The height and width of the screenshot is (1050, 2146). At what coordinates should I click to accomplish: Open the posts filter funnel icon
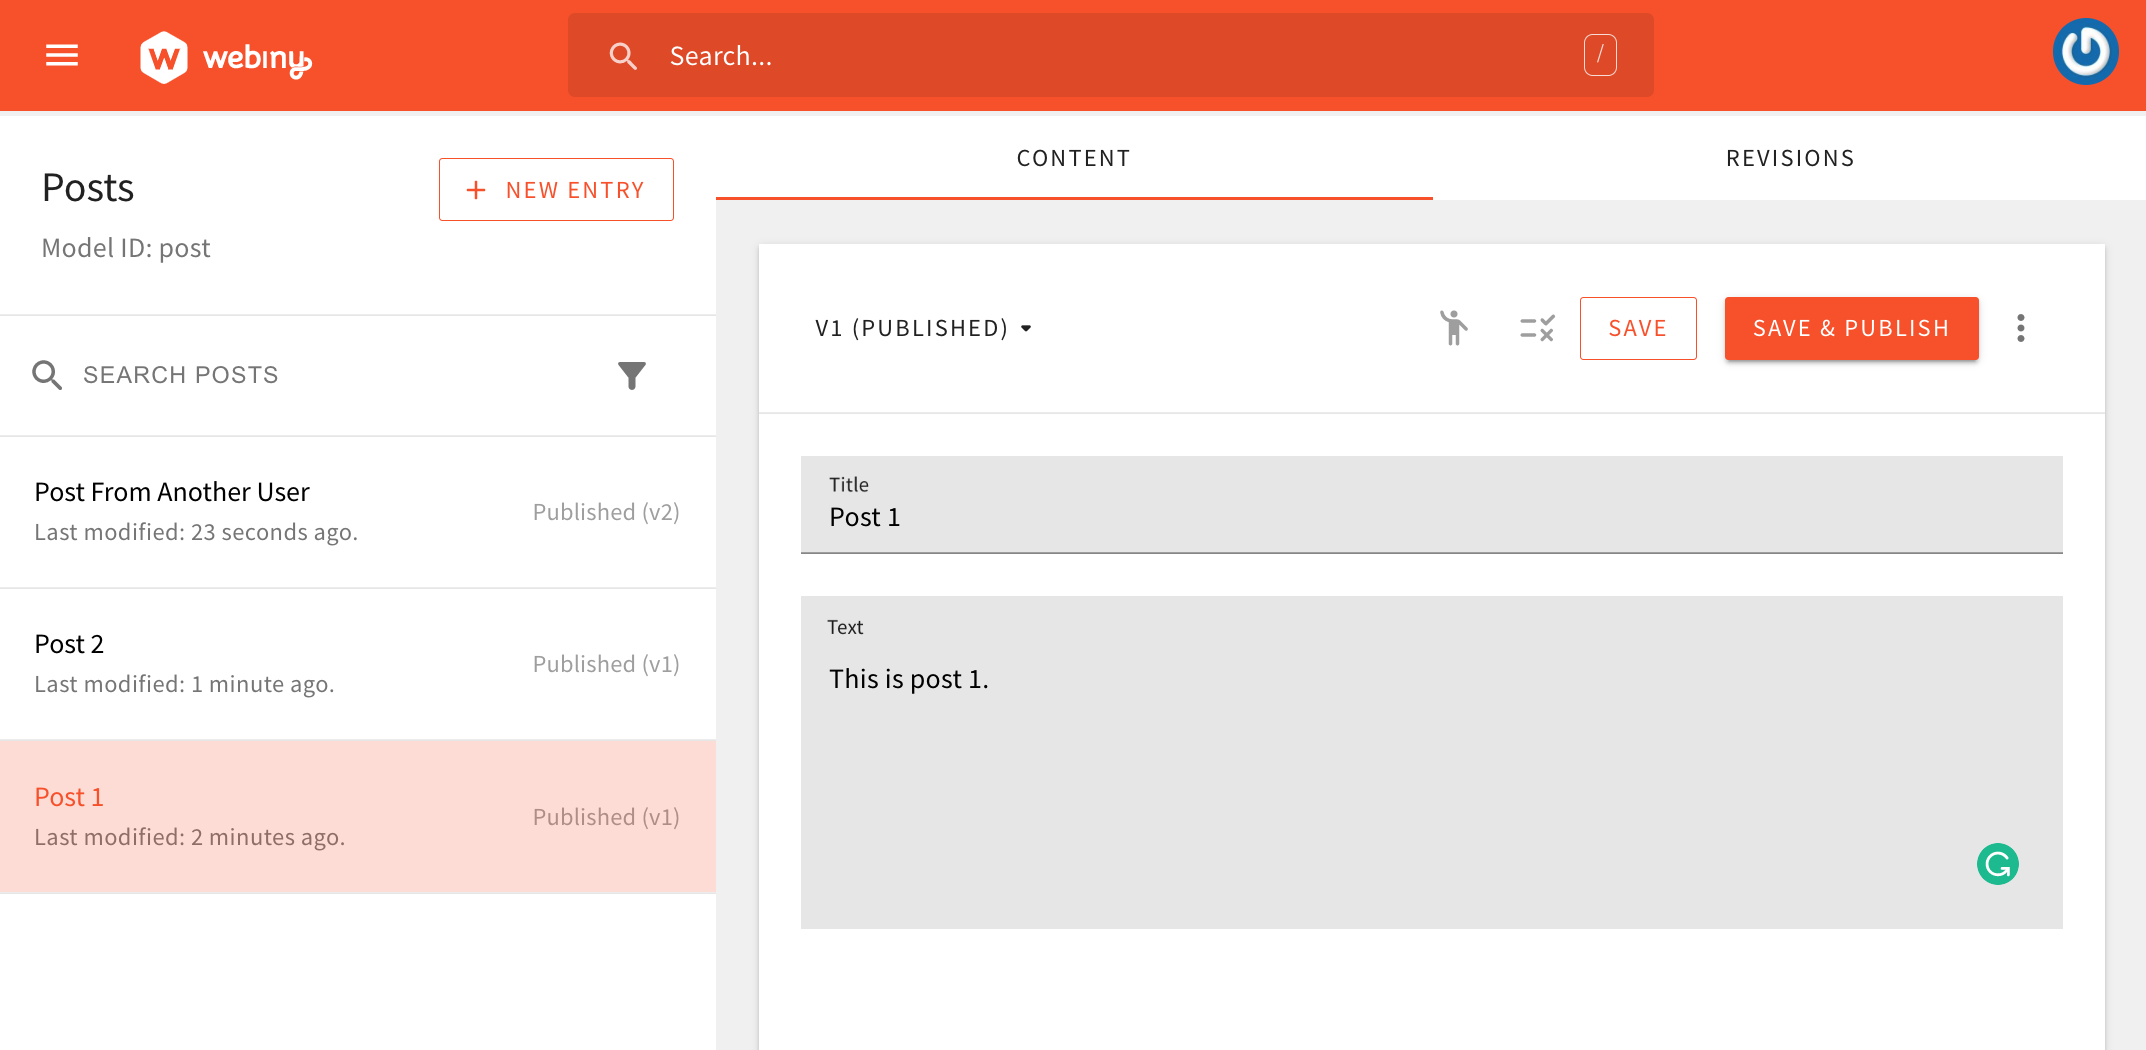point(631,375)
